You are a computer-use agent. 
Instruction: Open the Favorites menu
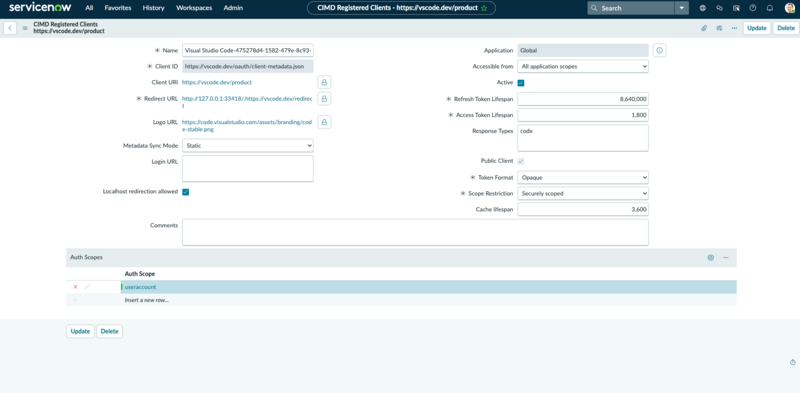point(118,8)
